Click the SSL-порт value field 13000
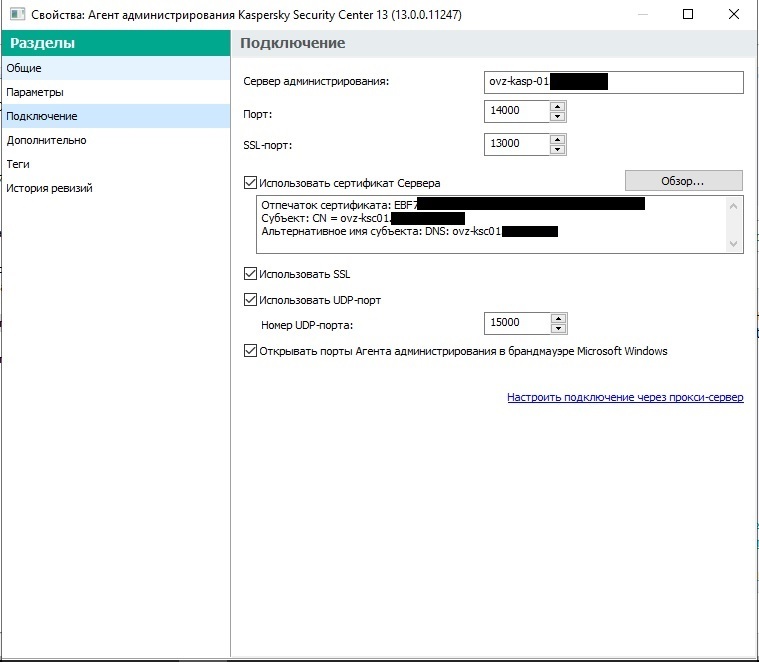Image resolution: width=759 pixels, height=663 pixels. (x=516, y=144)
